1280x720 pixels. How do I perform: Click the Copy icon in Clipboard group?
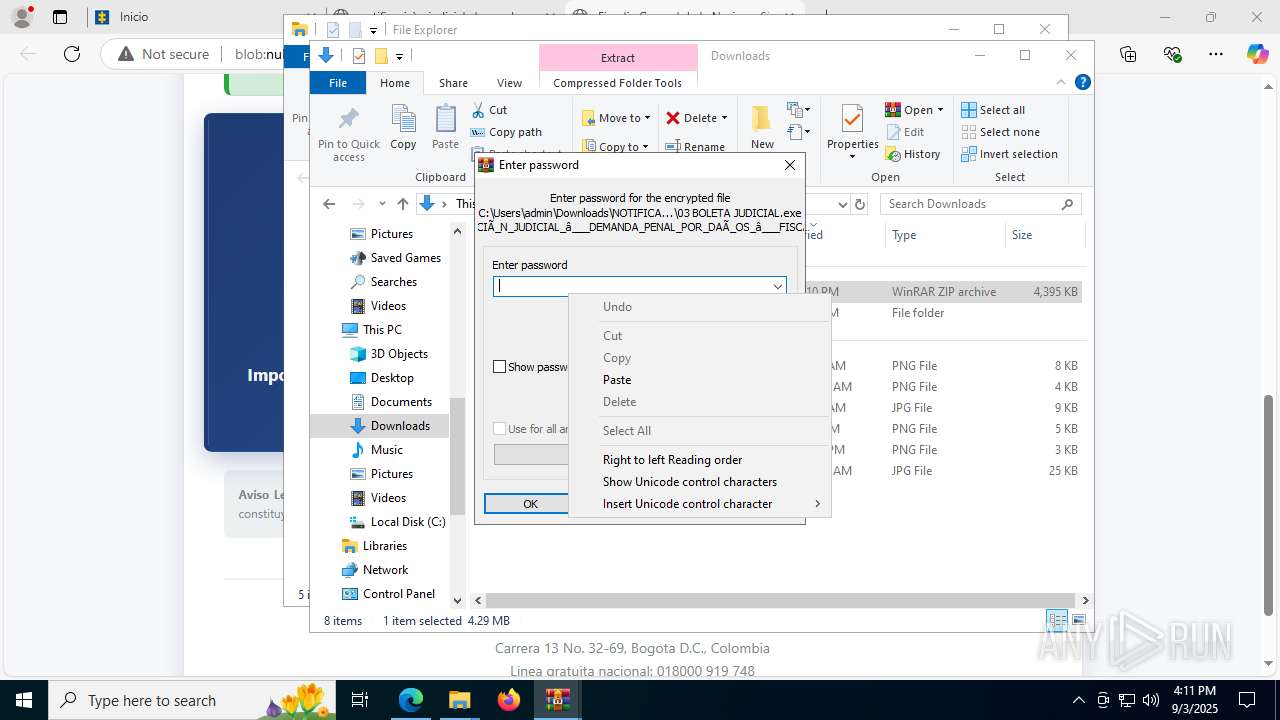click(403, 120)
